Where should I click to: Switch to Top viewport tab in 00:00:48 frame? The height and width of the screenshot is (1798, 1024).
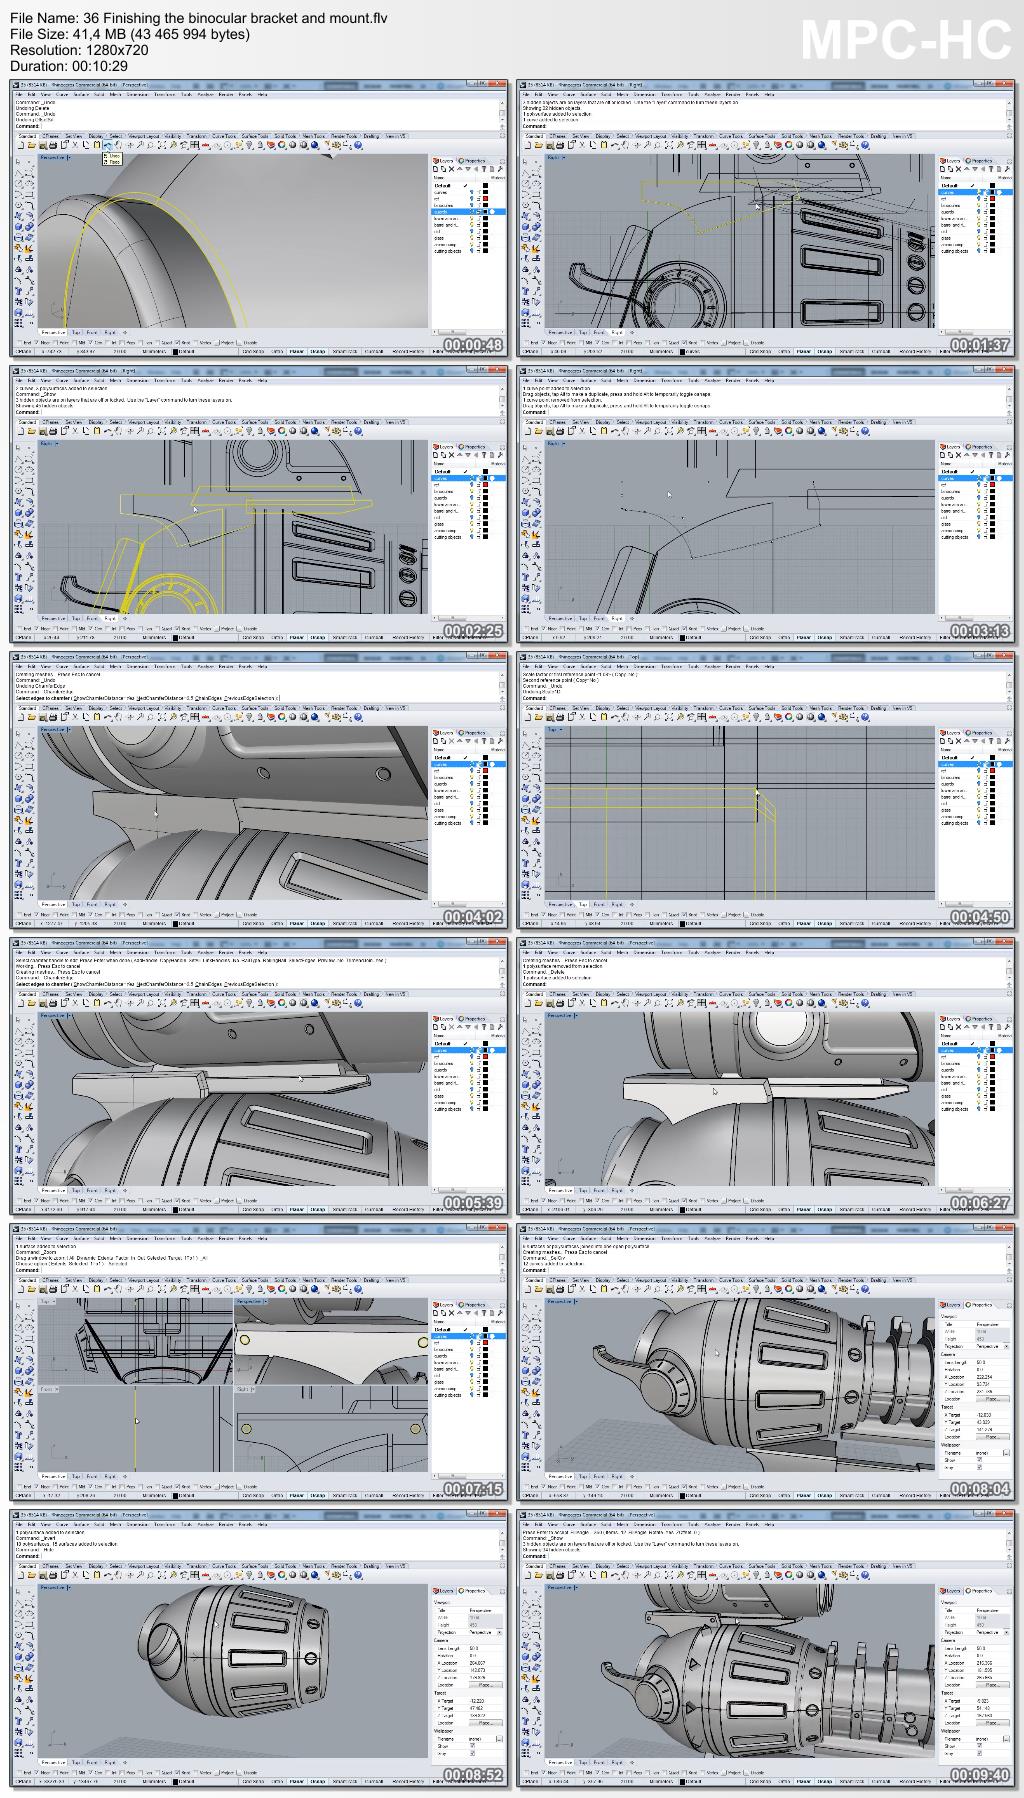pos(75,332)
